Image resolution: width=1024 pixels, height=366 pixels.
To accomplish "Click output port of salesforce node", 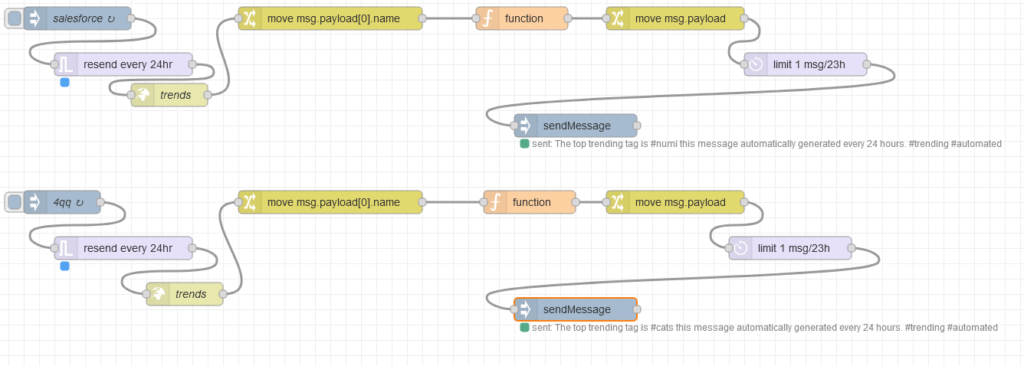I will [131, 19].
